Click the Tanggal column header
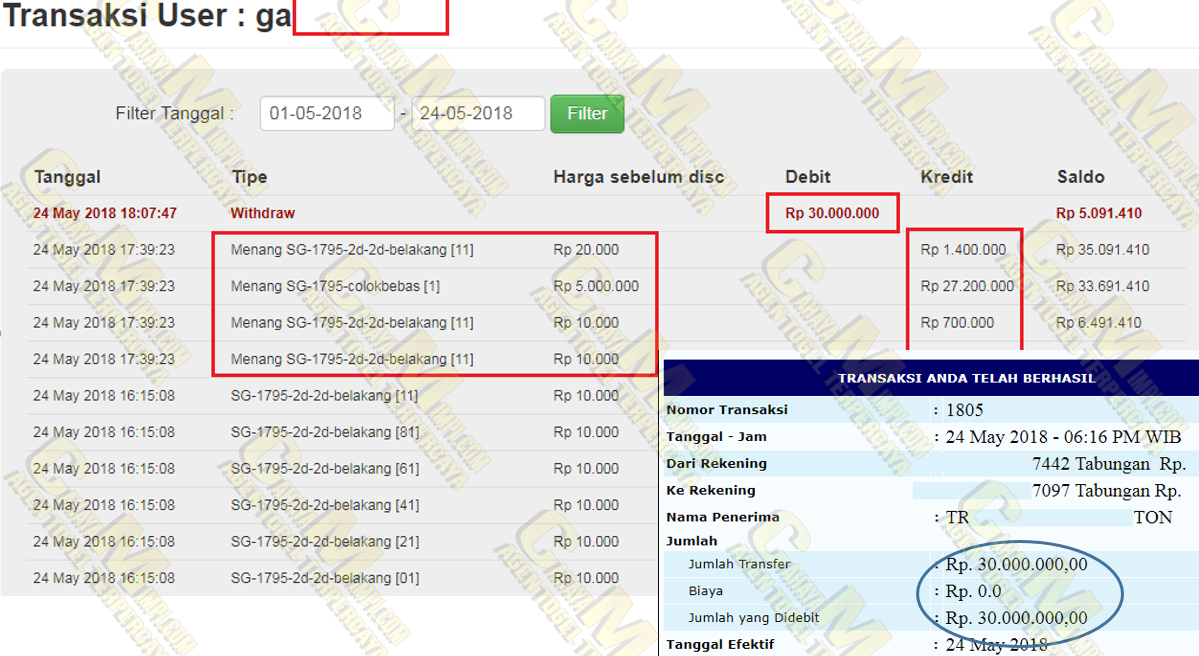This screenshot has width=1199, height=656. point(67,177)
